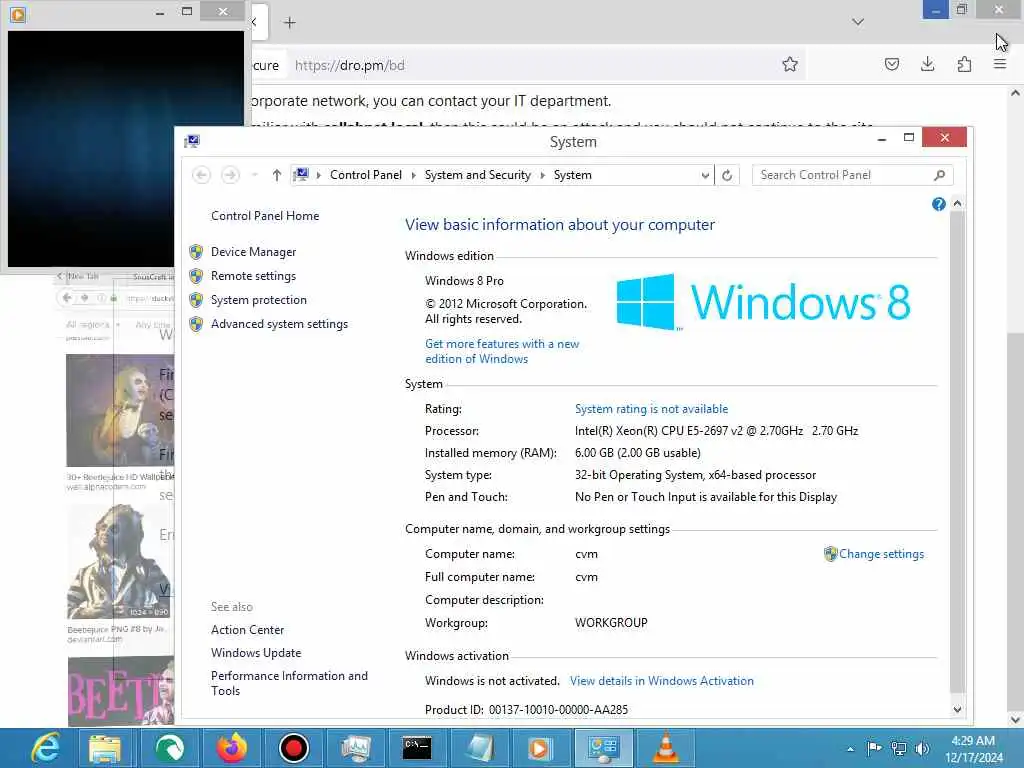
Task: Open the orange media player taskbar icon
Action: (x=540, y=748)
